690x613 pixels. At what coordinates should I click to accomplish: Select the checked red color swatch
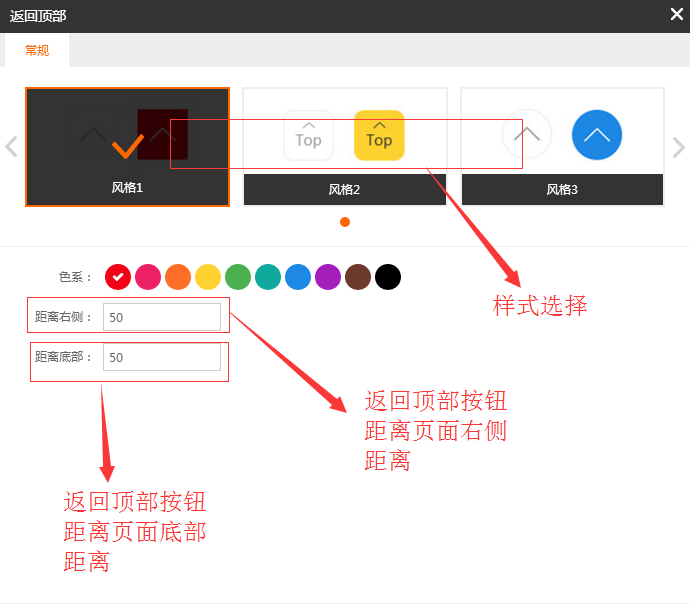tap(118, 277)
